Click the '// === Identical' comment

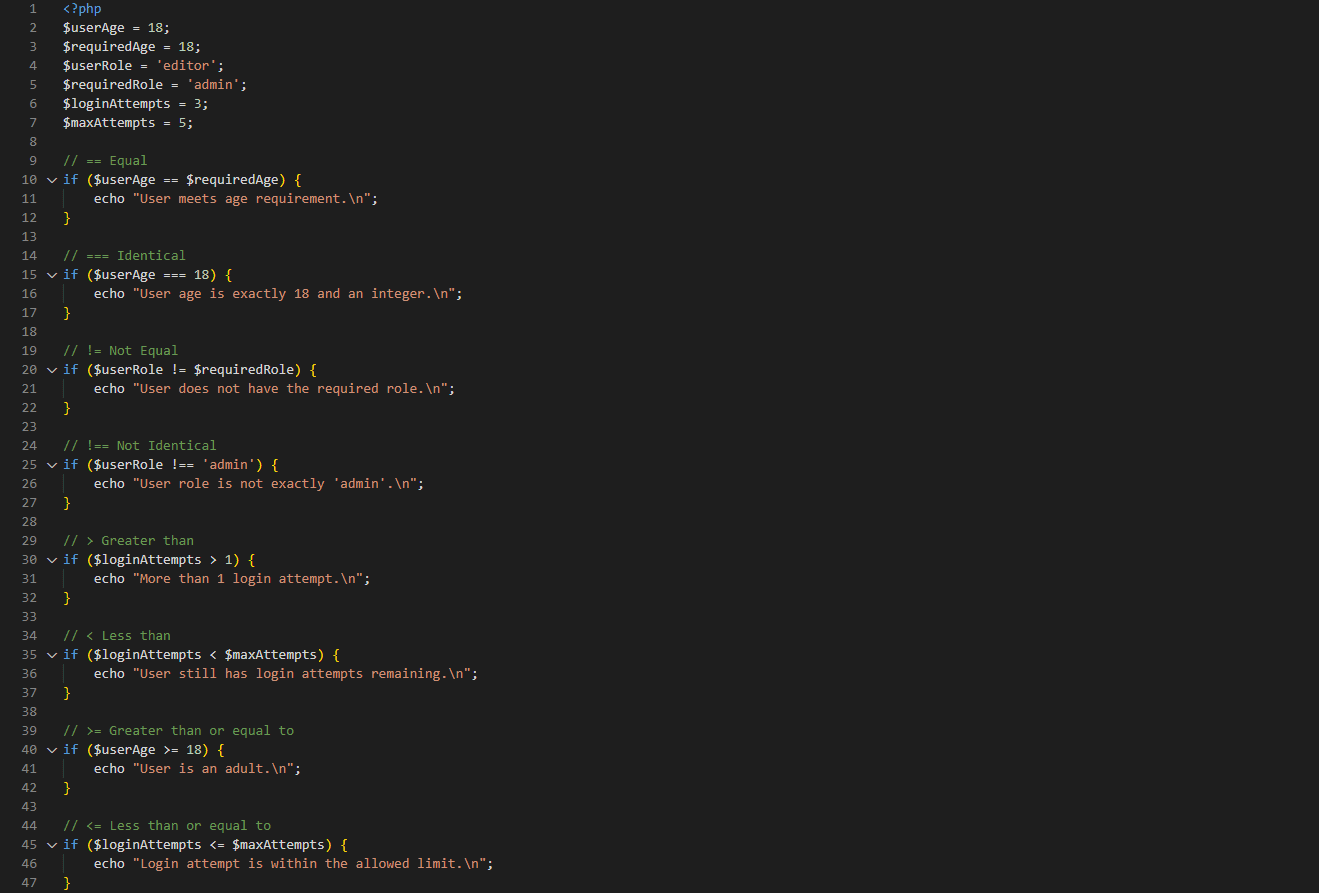tap(124, 256)
